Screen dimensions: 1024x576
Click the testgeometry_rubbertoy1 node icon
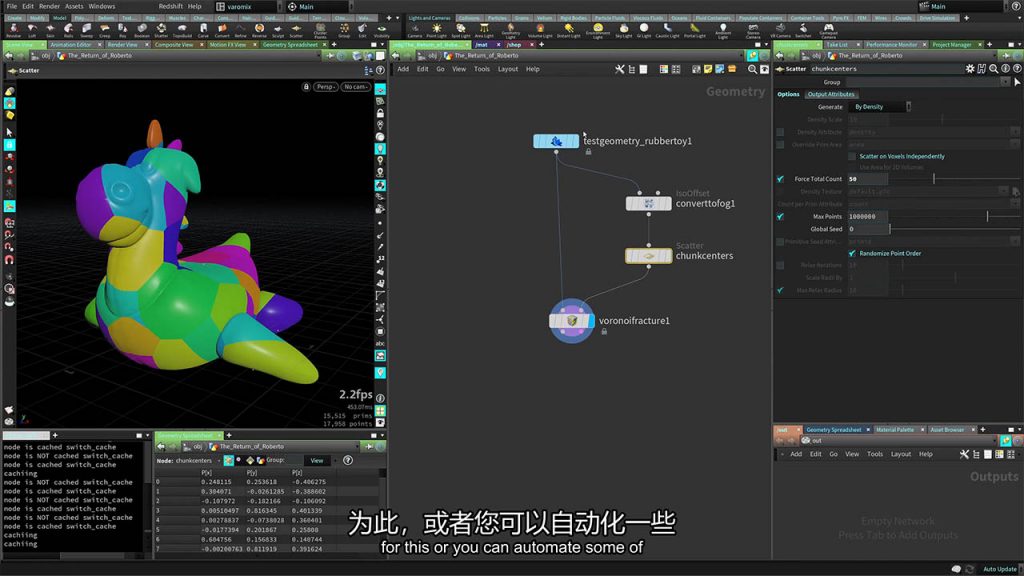tap(556, 141)
